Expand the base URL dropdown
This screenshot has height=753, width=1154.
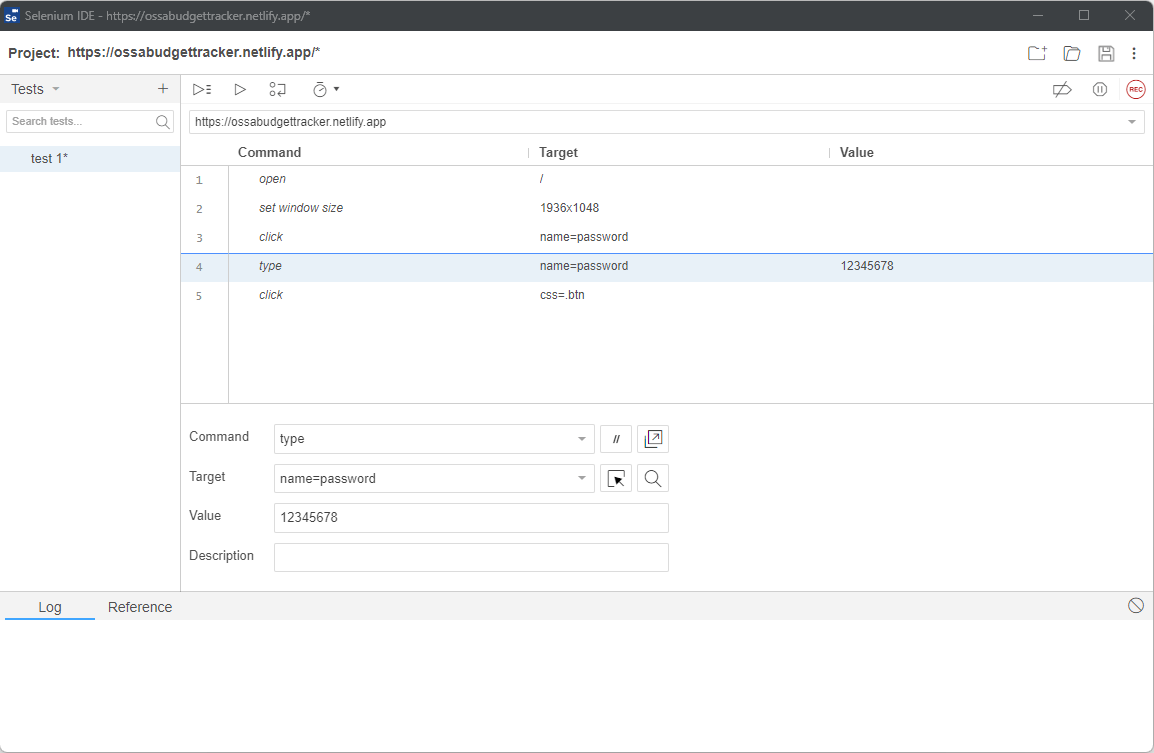1132,122
